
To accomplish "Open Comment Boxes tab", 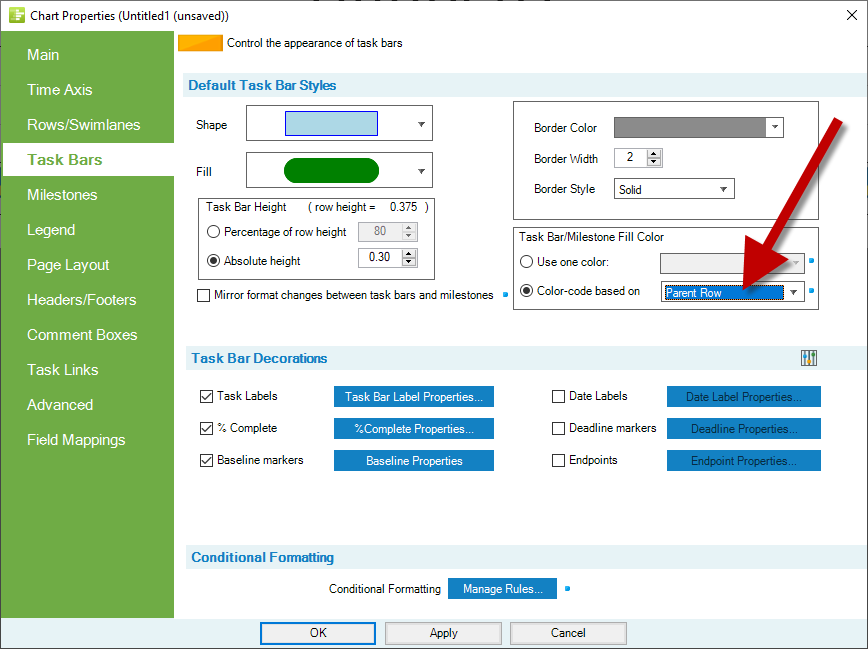I will pos(82,334).
